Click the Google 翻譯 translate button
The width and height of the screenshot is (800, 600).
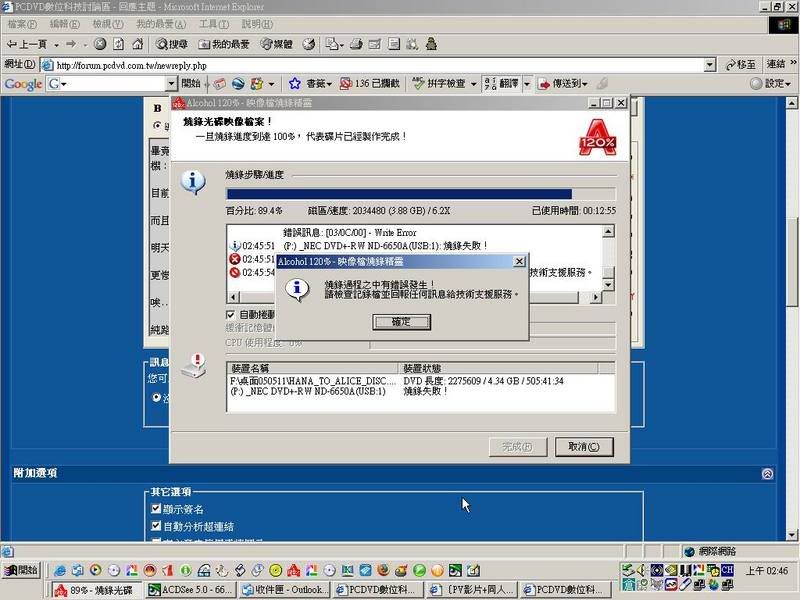pos(502,84)
